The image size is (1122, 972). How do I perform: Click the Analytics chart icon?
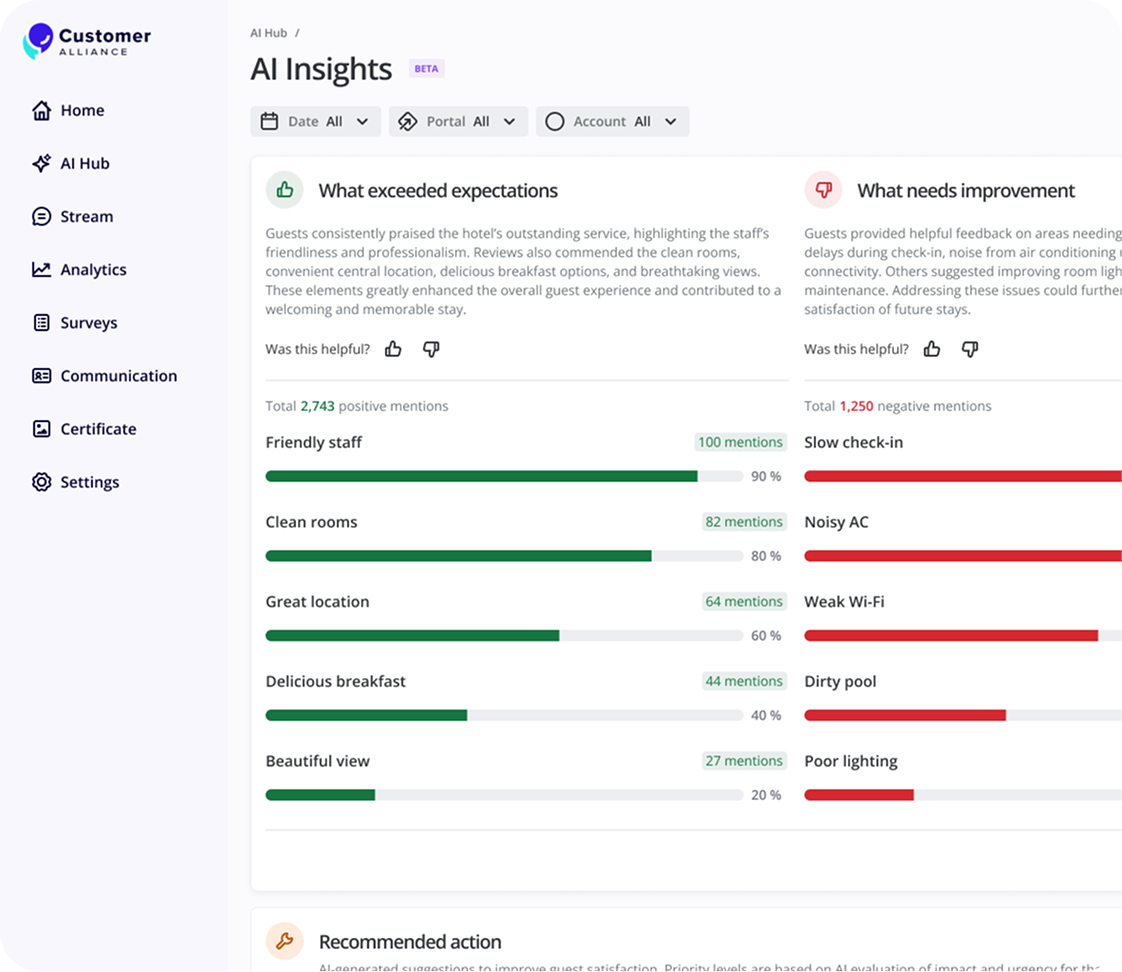[x=42, y=269]
